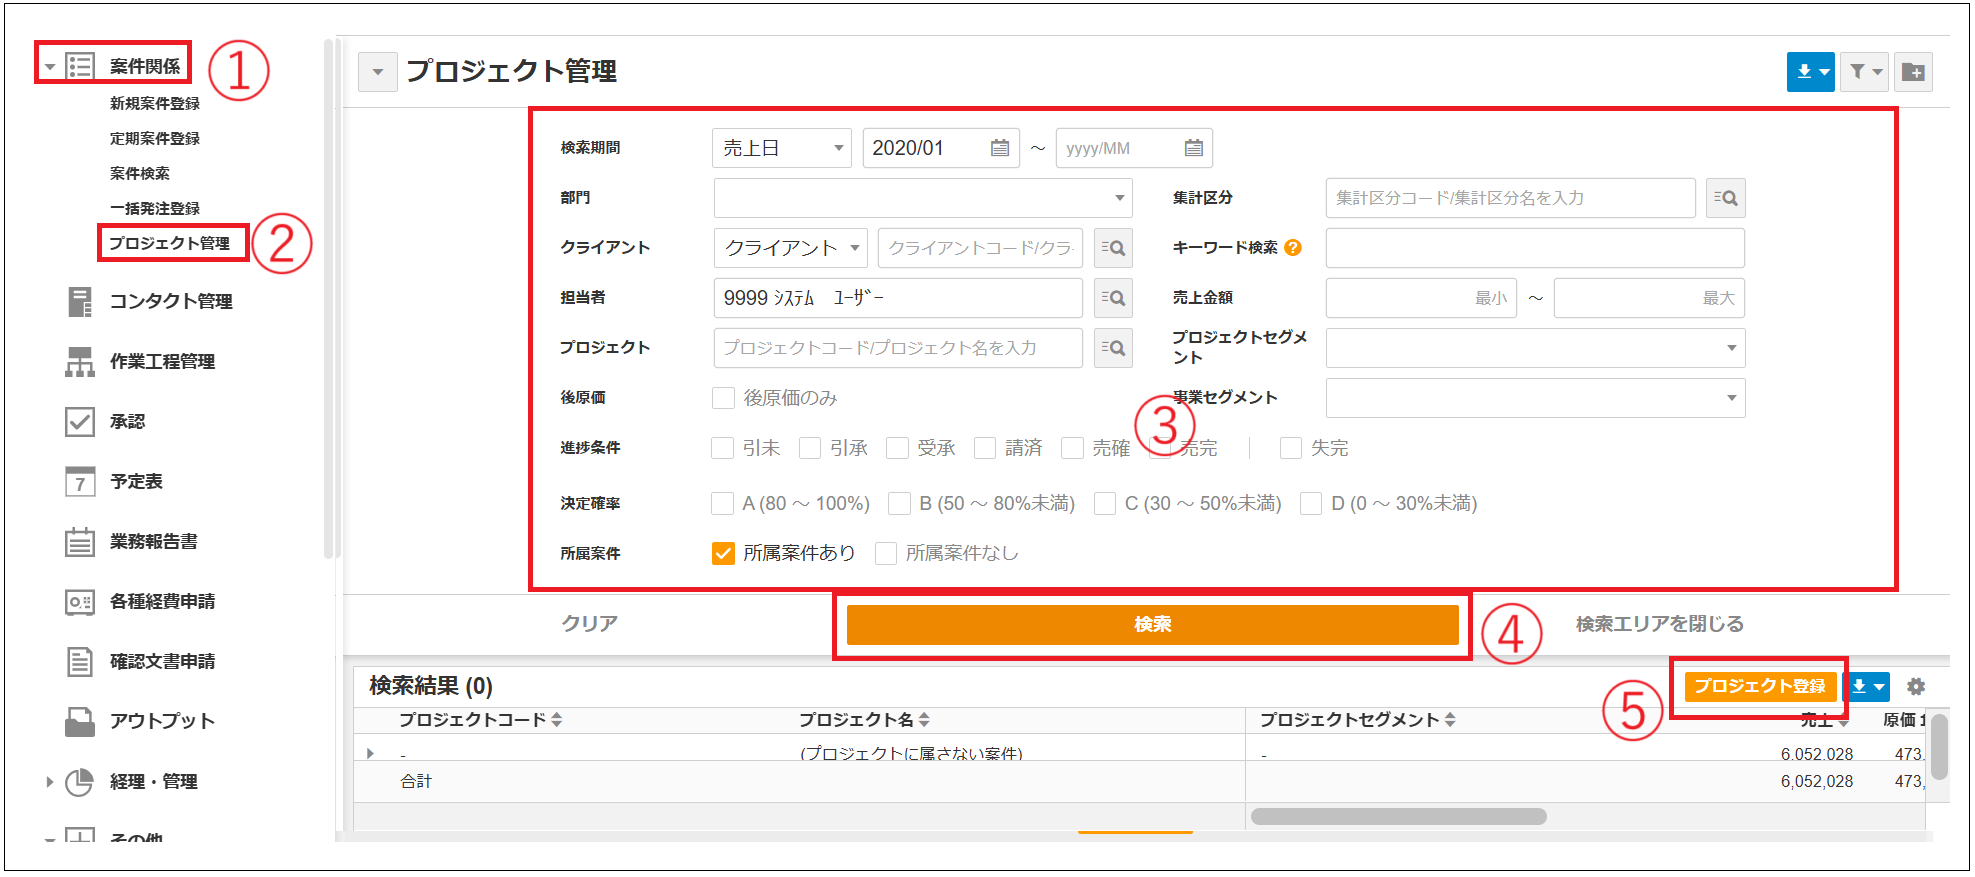
Task: Select プロジェクト管理 menu item
Action: (170, 243)
